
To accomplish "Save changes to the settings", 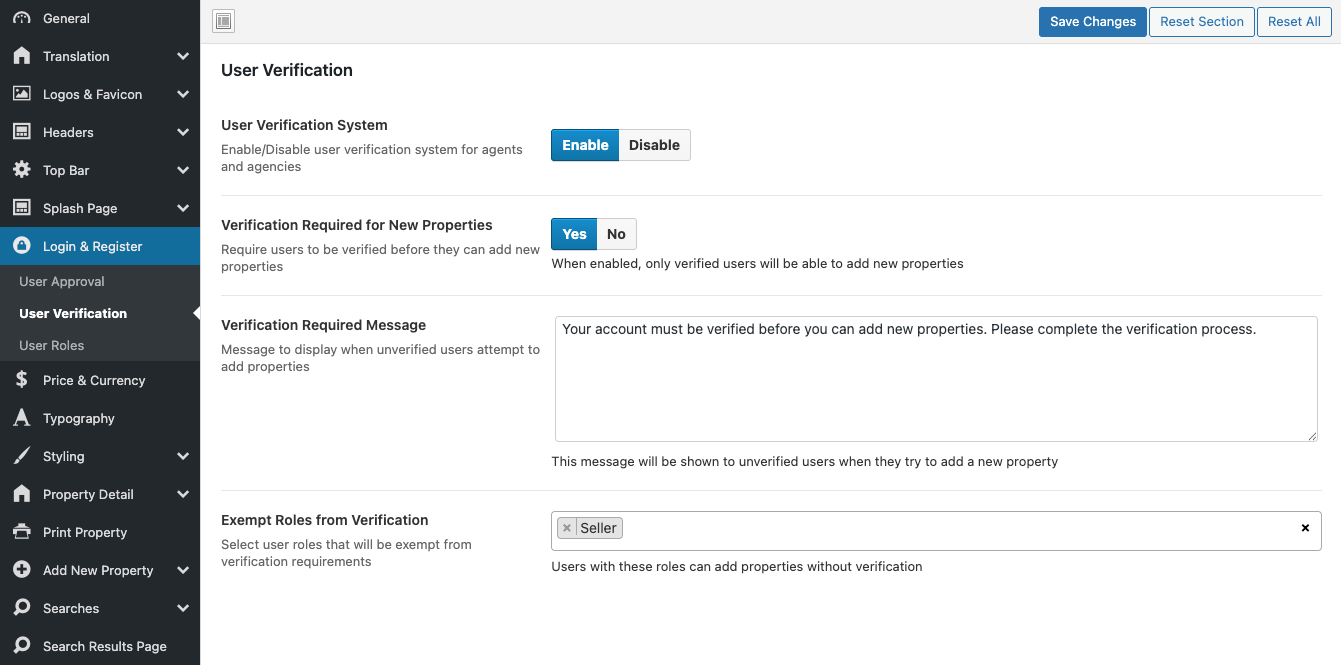I will 1092,21.
